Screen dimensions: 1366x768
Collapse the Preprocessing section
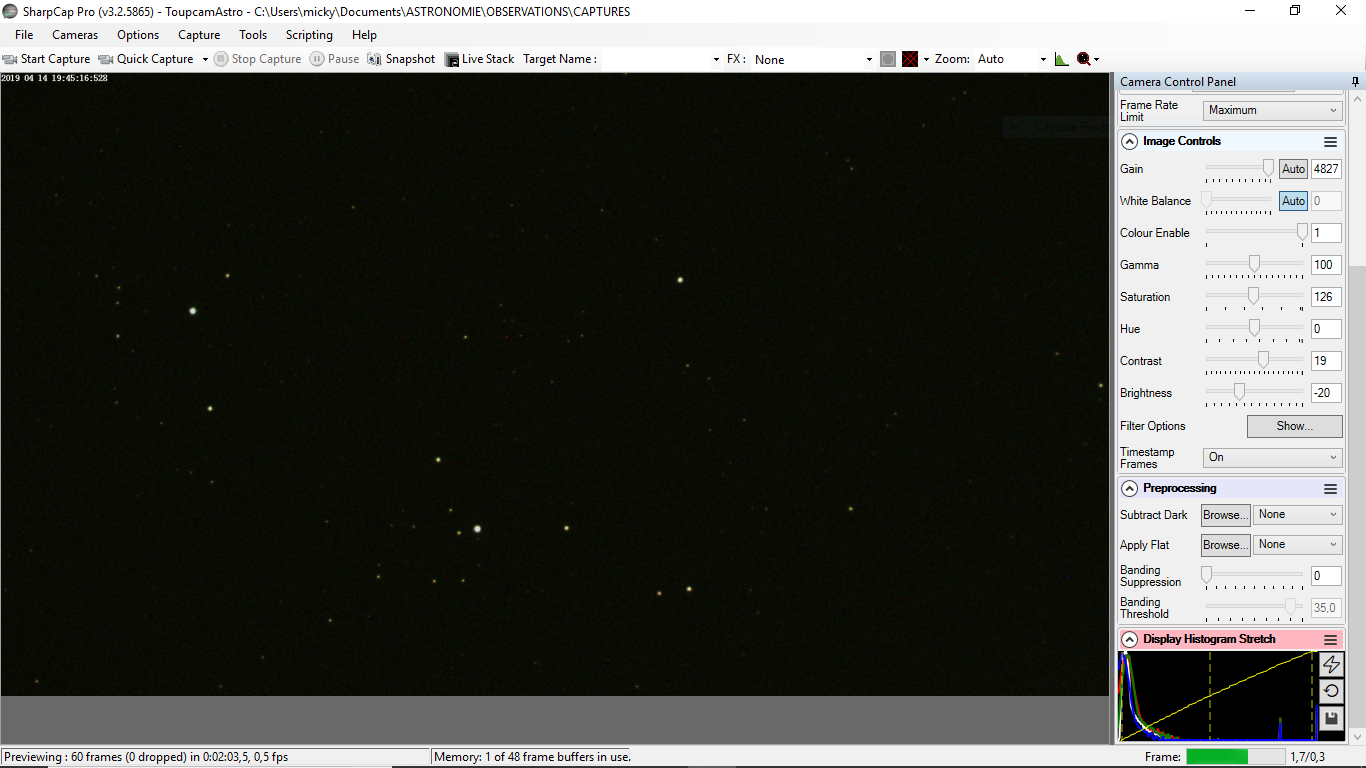click(x=1130, y=489)
